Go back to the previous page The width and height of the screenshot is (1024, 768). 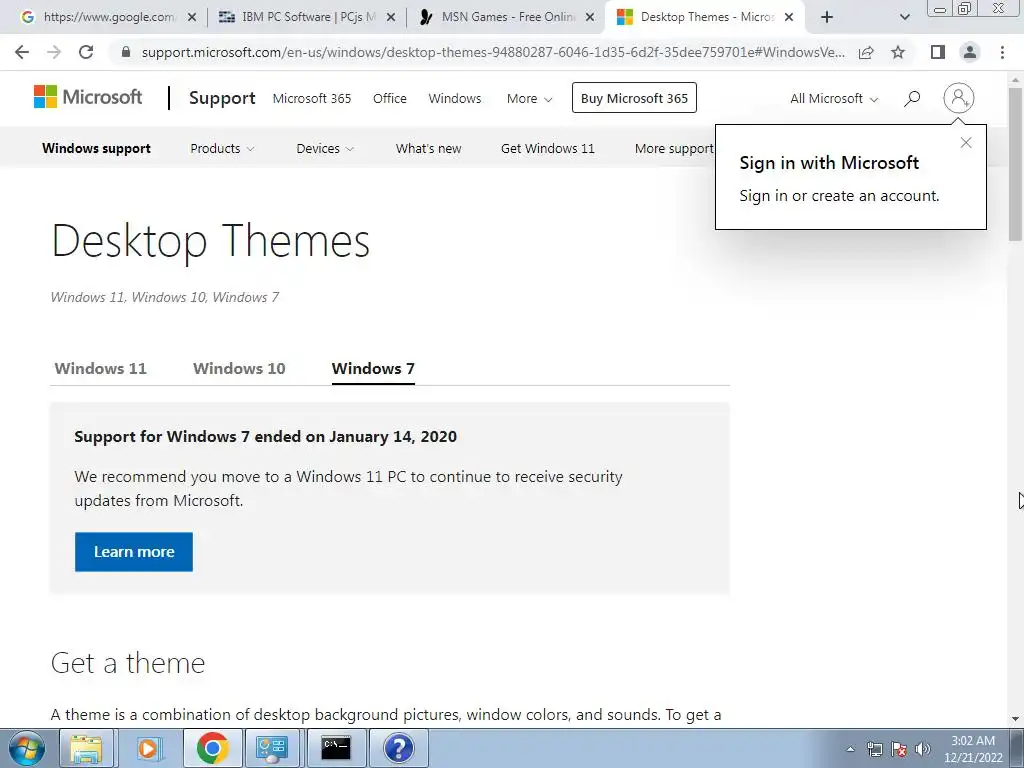[22, 52]
